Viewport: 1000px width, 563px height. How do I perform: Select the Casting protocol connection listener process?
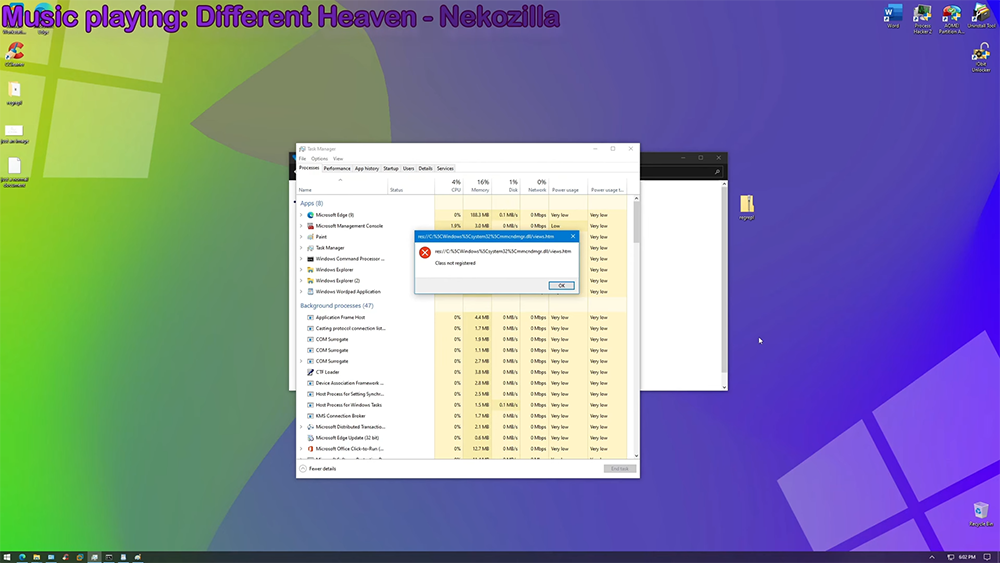tap(462, 328)
